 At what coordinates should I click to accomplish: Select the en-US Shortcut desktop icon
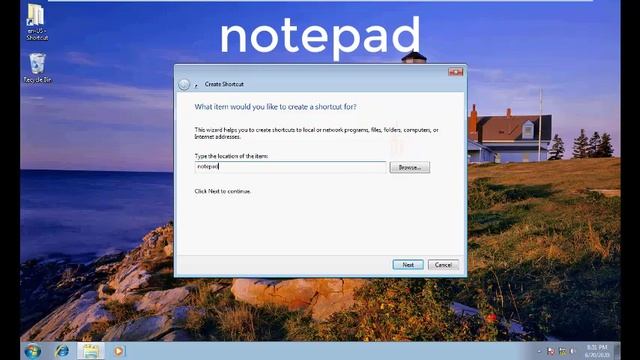[x=37, y=22]
